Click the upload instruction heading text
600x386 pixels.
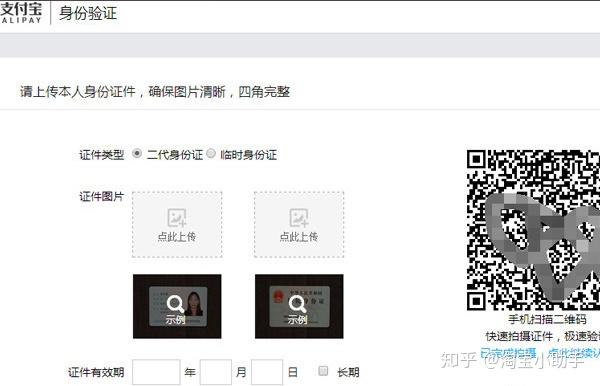[x=155, y=92]
